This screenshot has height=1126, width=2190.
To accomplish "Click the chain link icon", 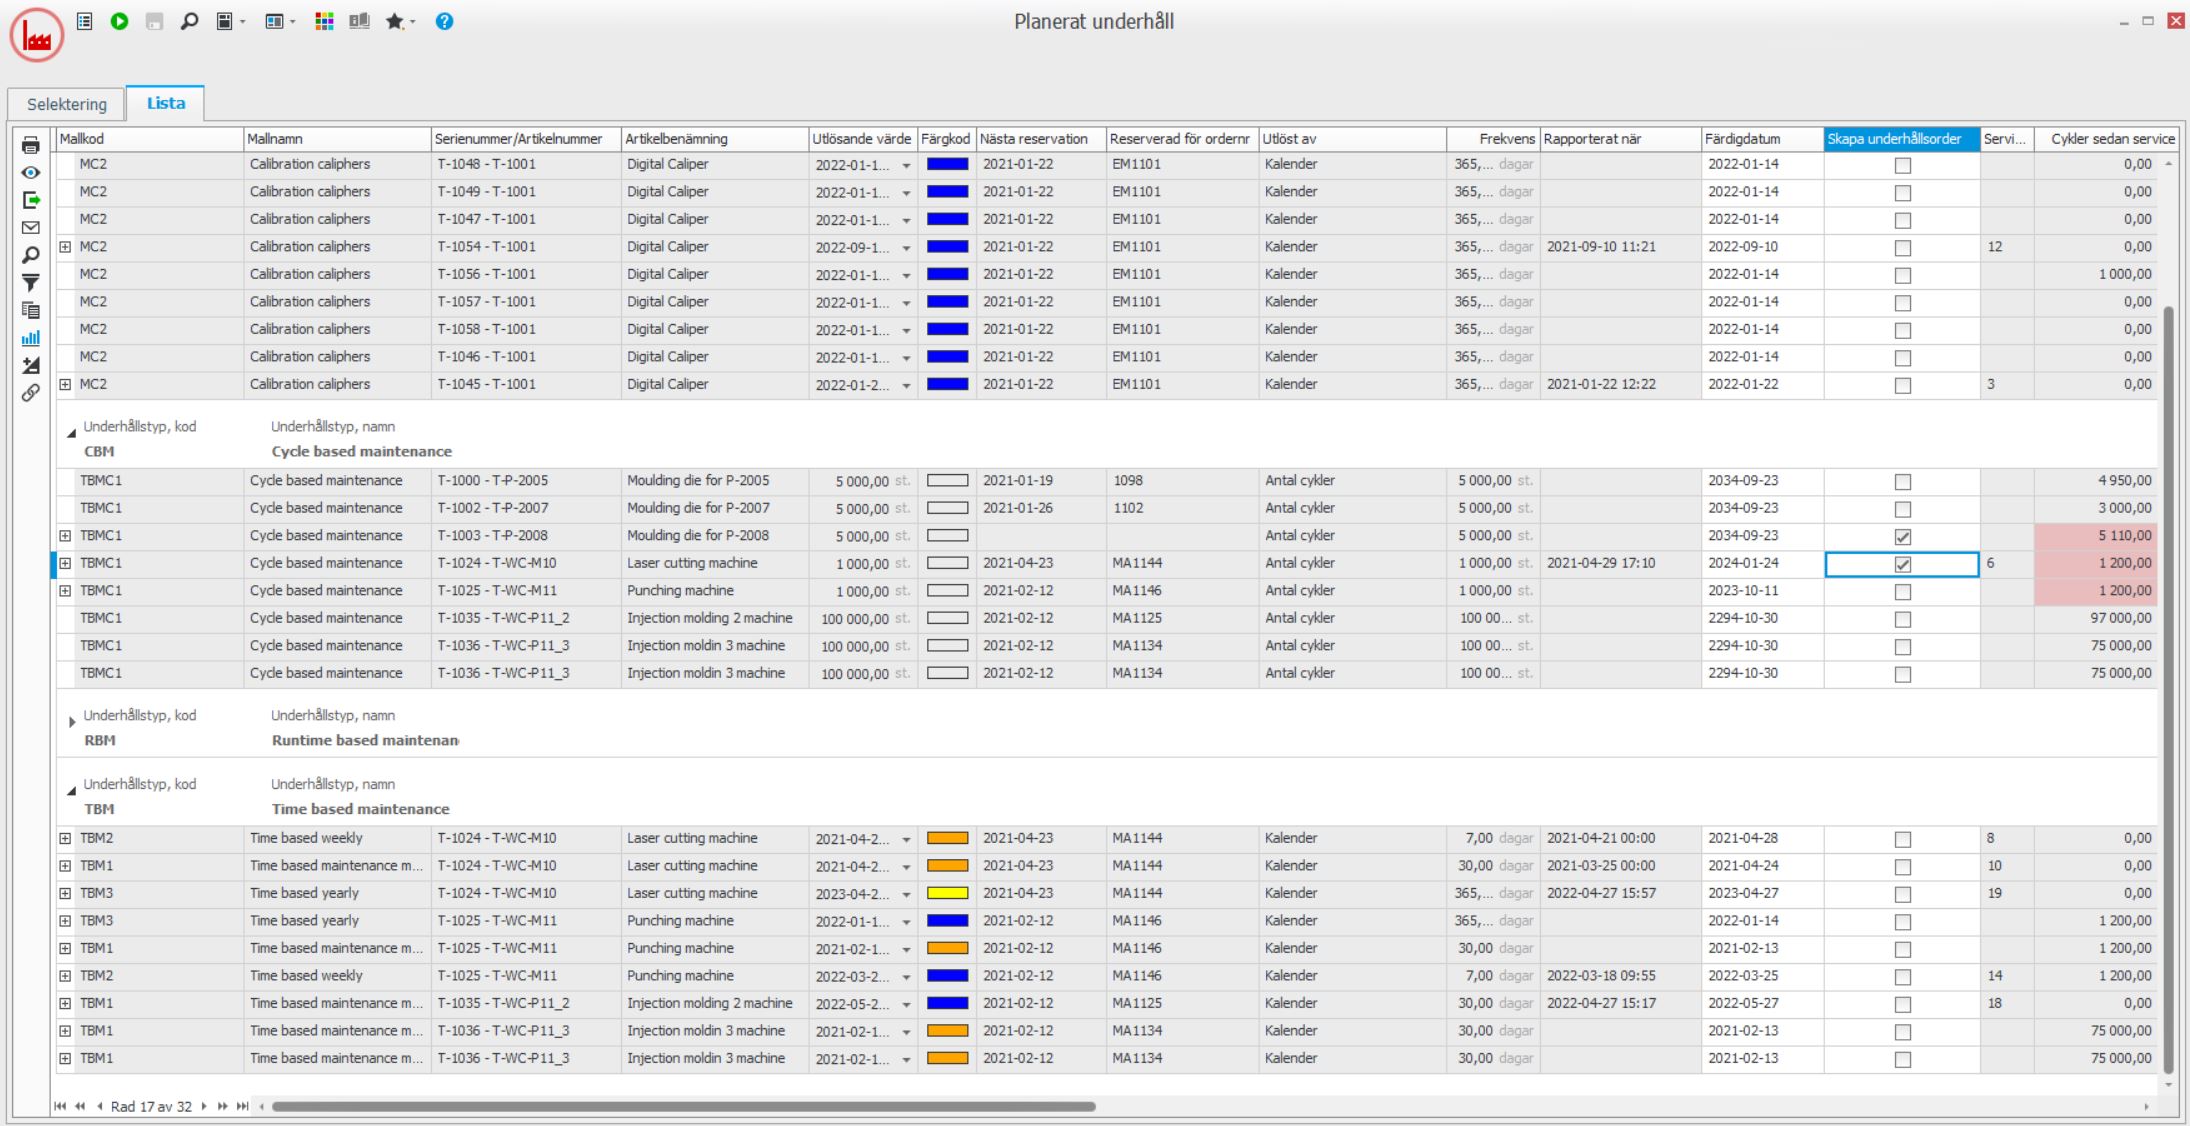I will [x=31, y=393].
